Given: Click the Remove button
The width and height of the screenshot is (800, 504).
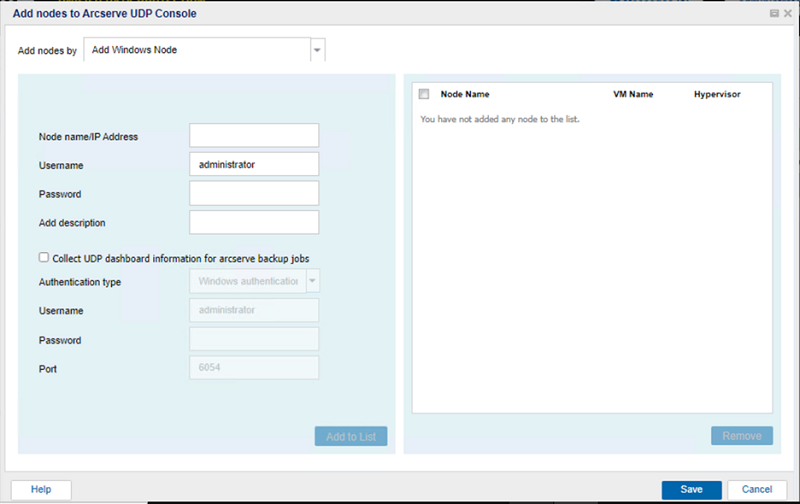Looking at the screenshot, I should click(742, 436).
